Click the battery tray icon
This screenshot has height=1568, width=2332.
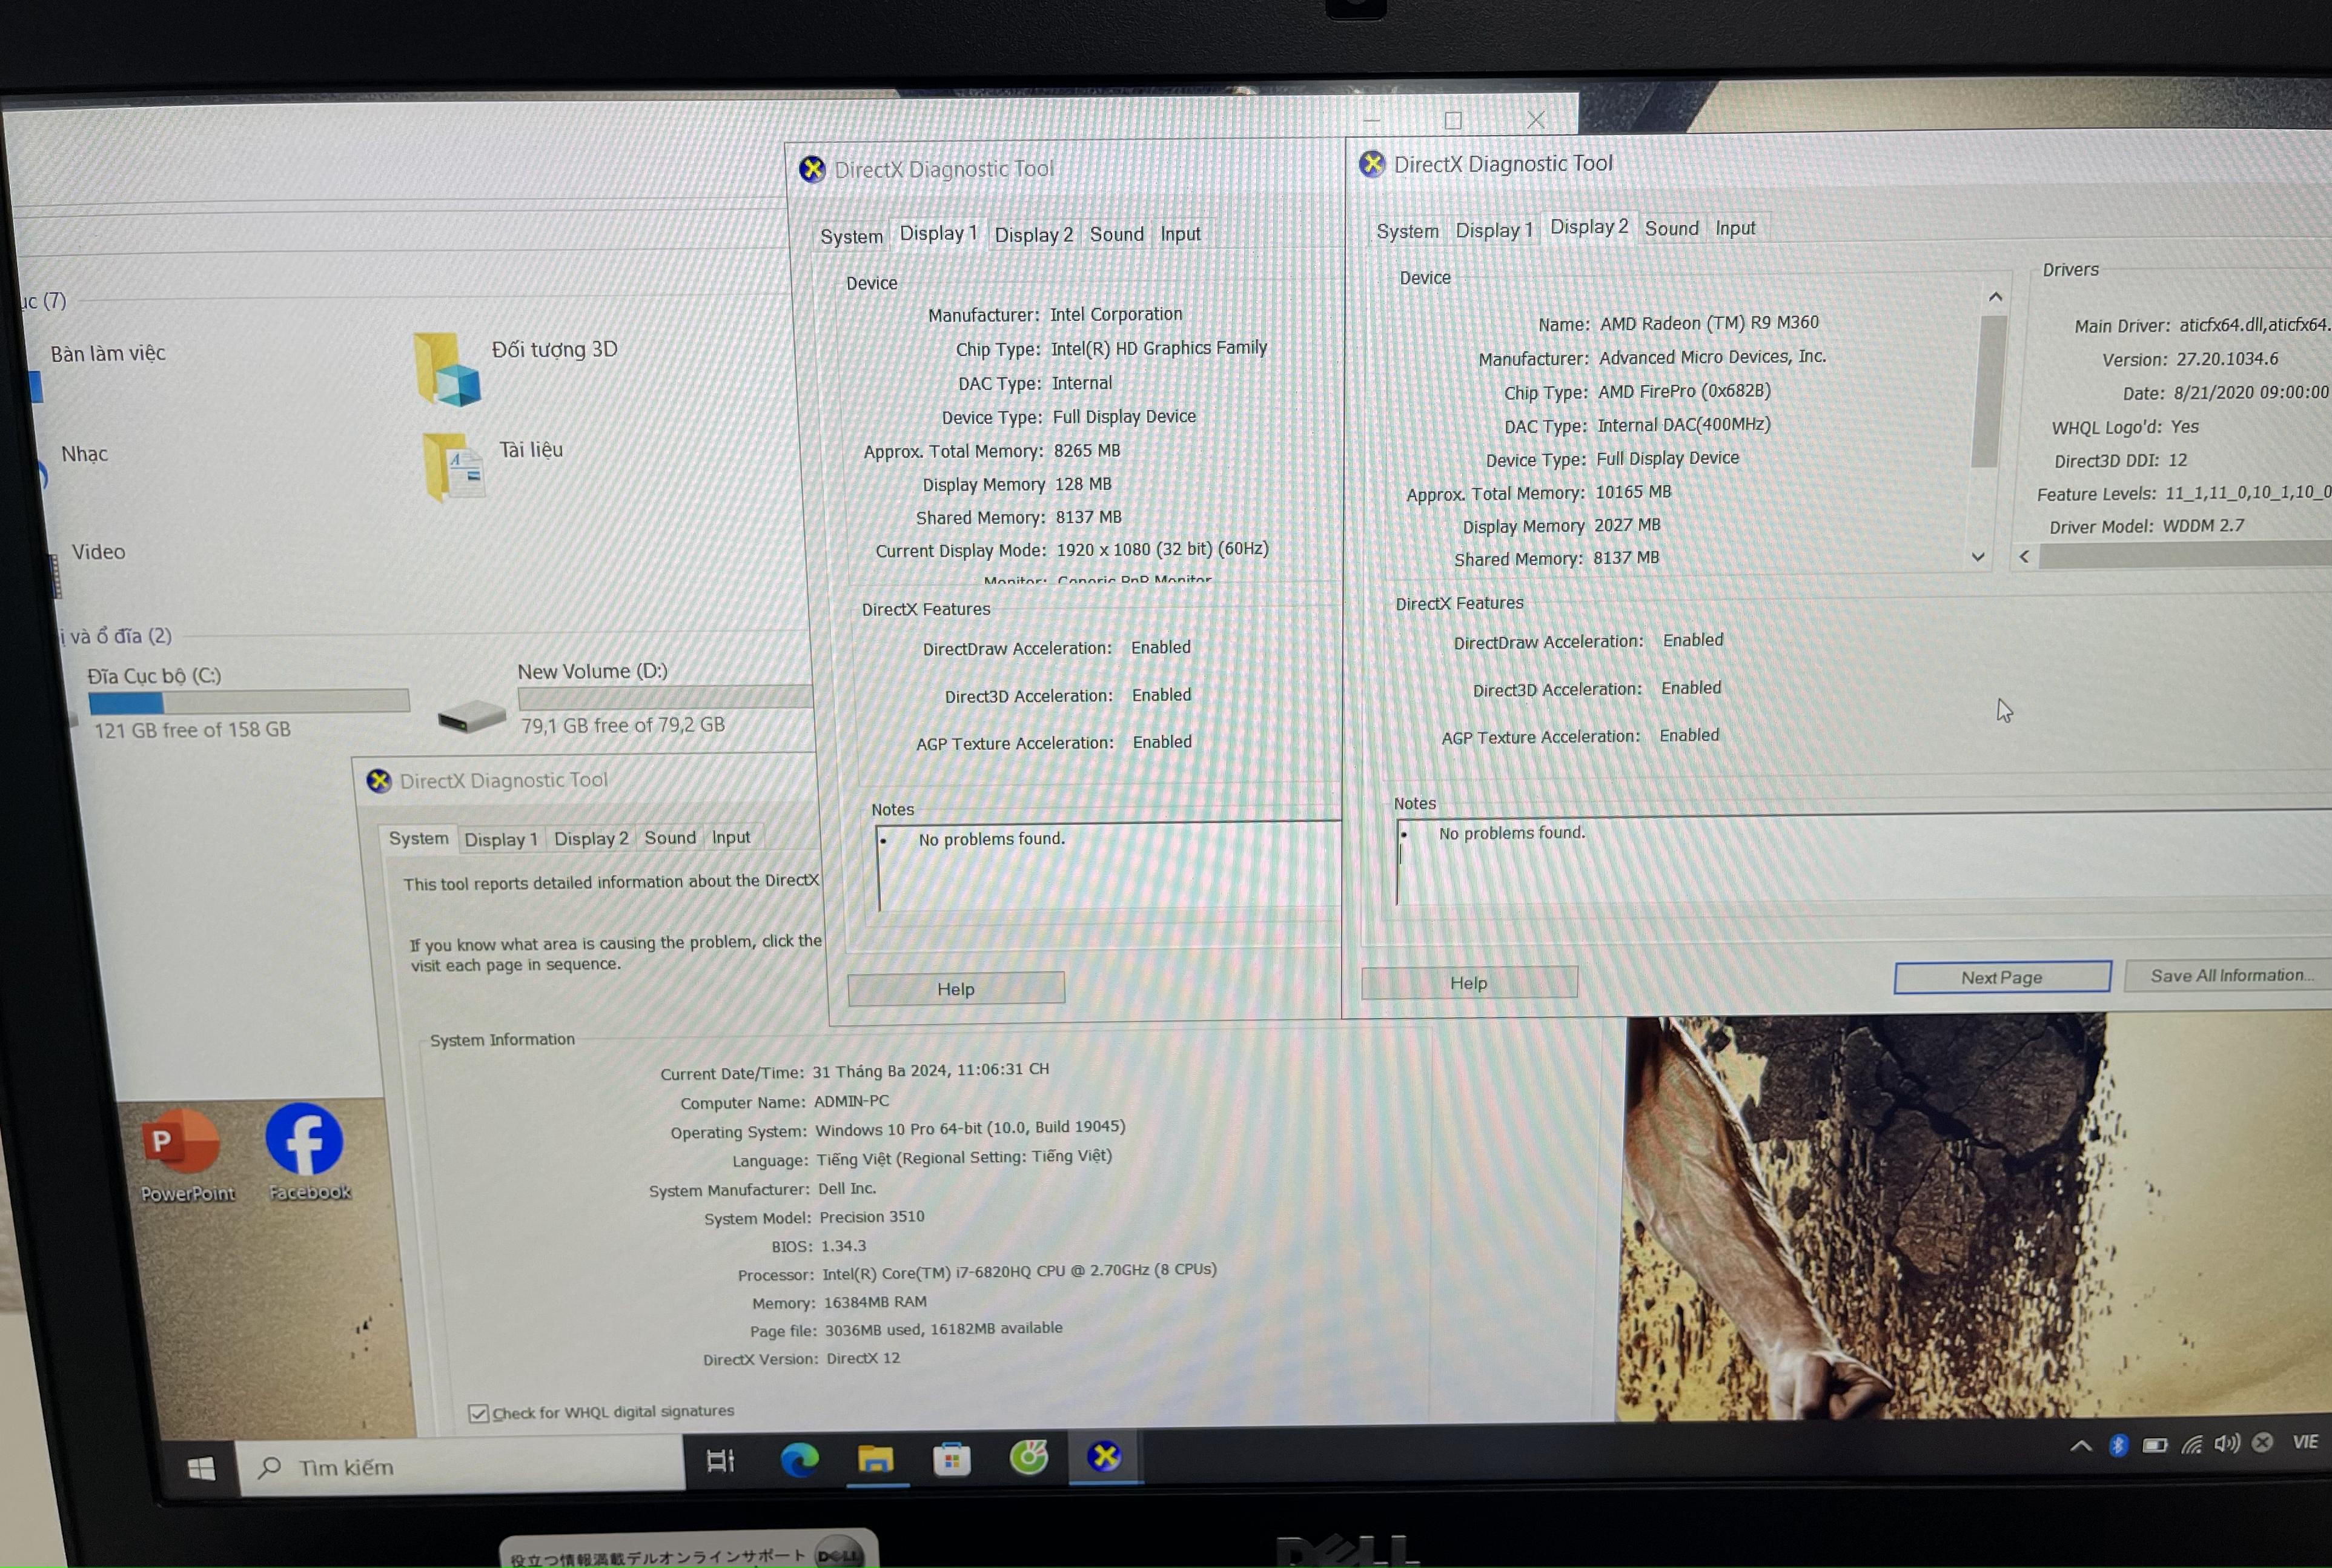click(2155, 1445)
